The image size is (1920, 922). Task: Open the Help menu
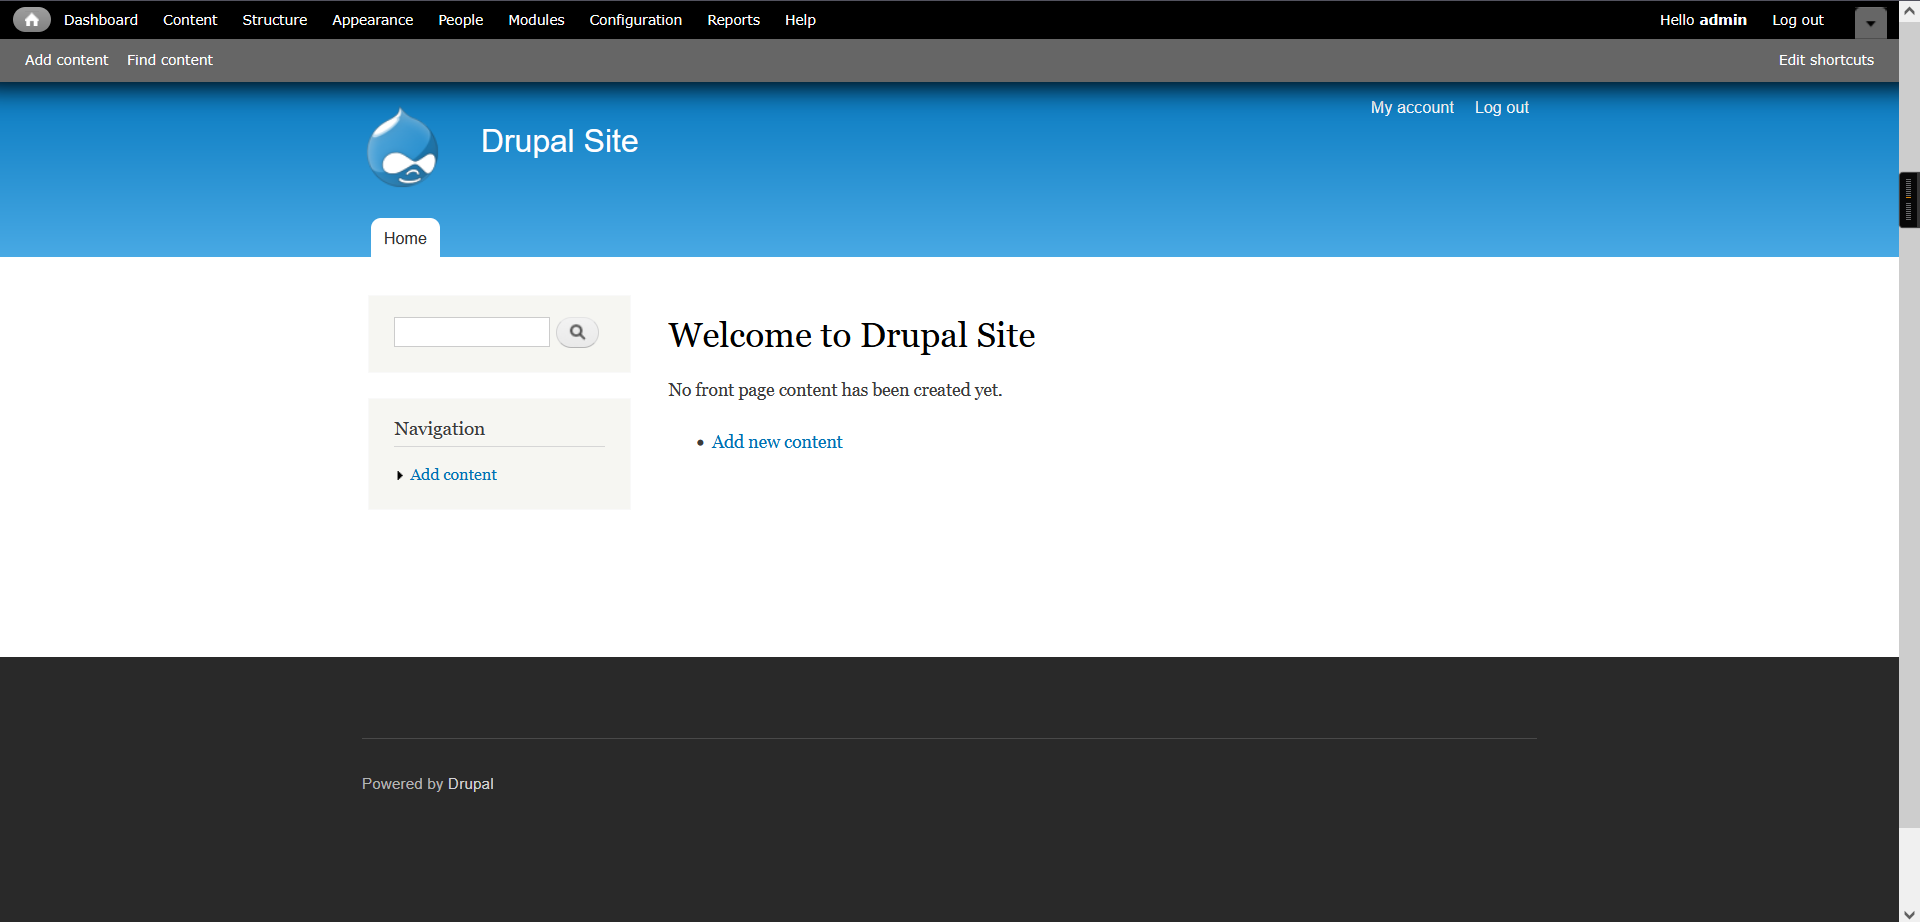[800, 20]
